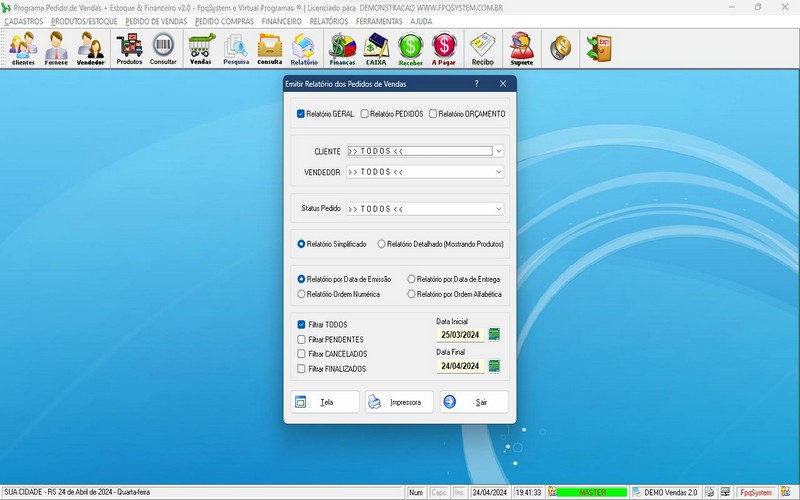Click into the Data Final date field
The image size is (800, 500).
459,366
